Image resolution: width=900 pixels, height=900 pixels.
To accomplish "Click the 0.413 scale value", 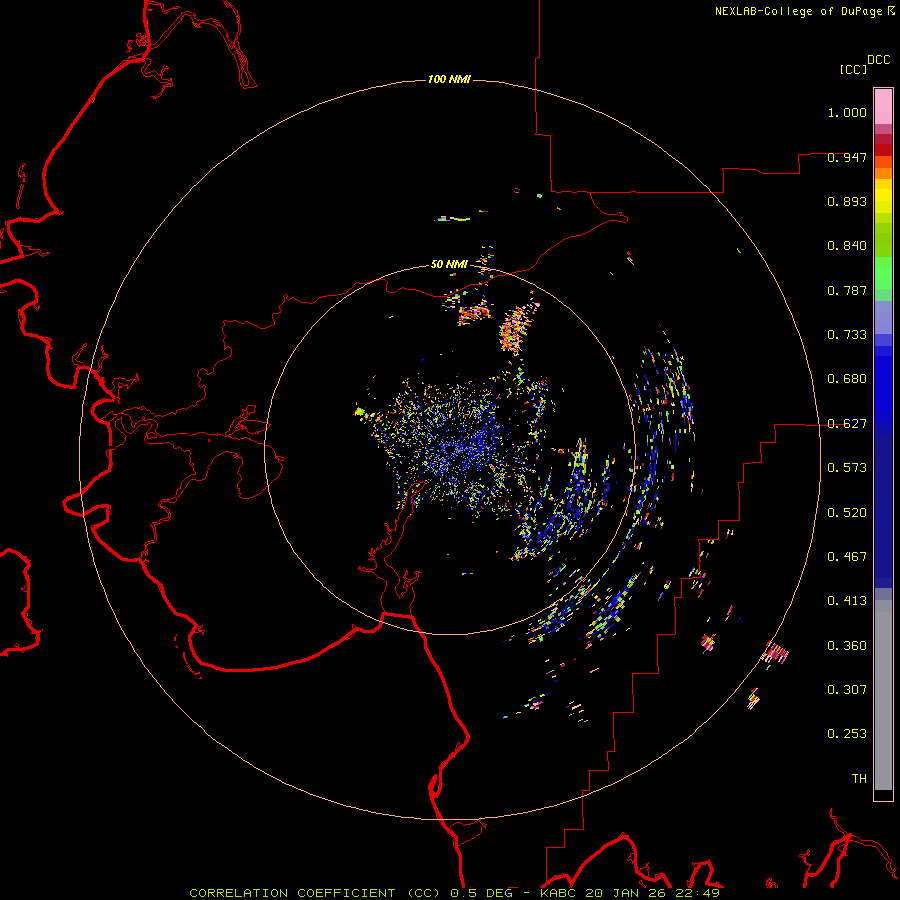I will tap(847, 601).
